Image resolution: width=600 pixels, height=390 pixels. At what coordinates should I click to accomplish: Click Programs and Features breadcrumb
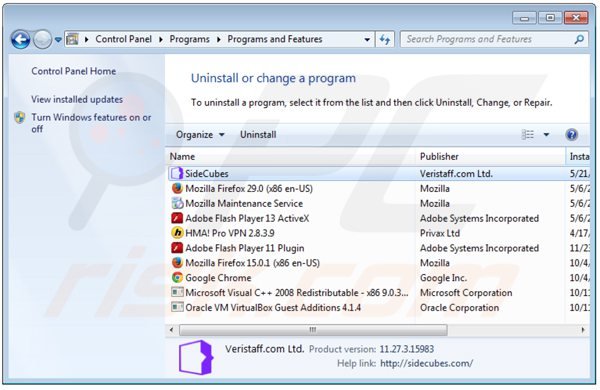coord(275,39)
